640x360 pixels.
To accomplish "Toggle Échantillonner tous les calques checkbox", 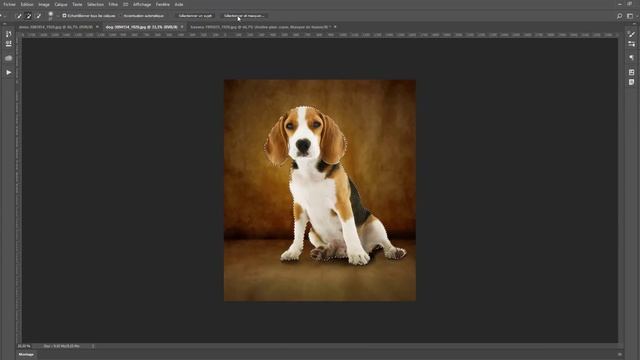I will click(x=64, y=16).
